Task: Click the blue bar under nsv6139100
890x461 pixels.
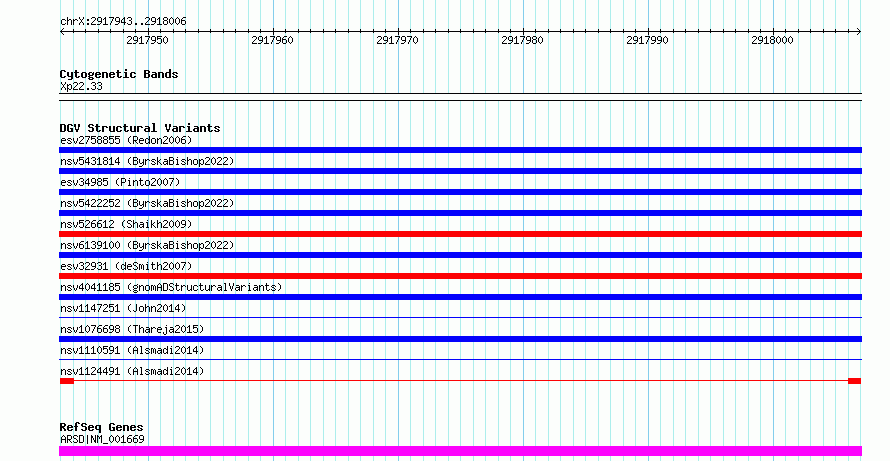Action: pos(460,255)
